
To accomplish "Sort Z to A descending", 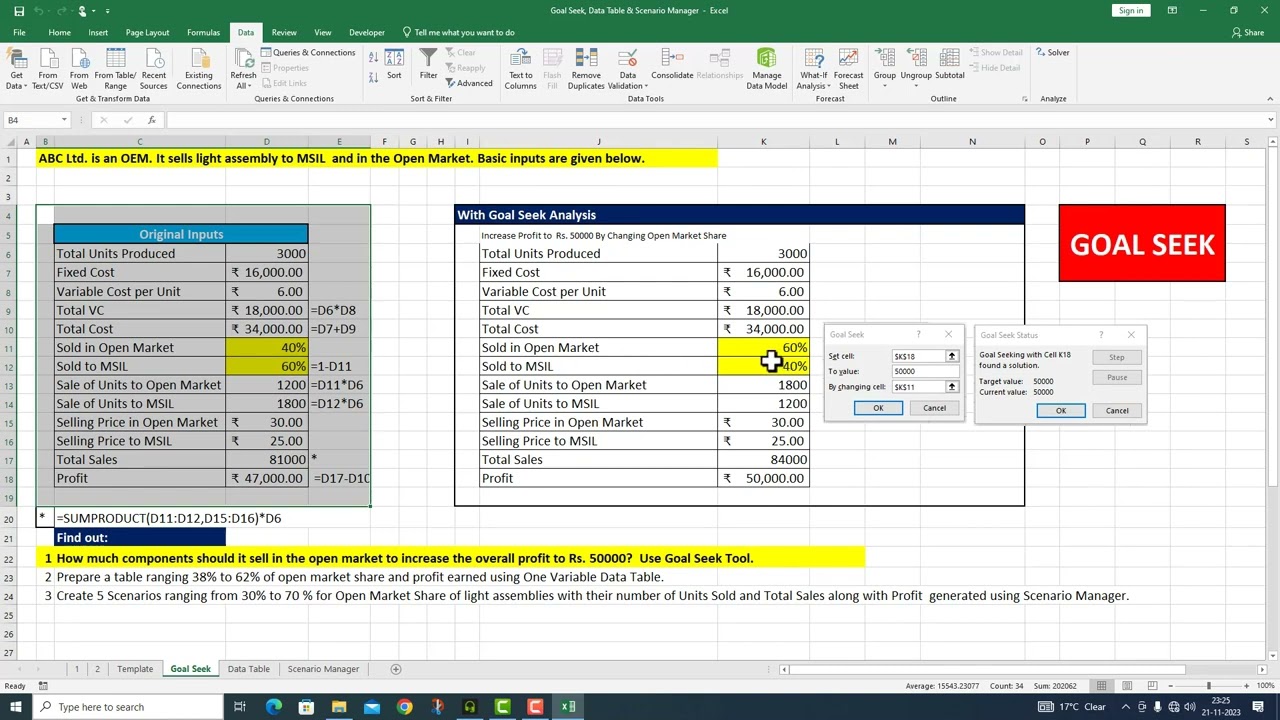I will click(x=374, y=76).
